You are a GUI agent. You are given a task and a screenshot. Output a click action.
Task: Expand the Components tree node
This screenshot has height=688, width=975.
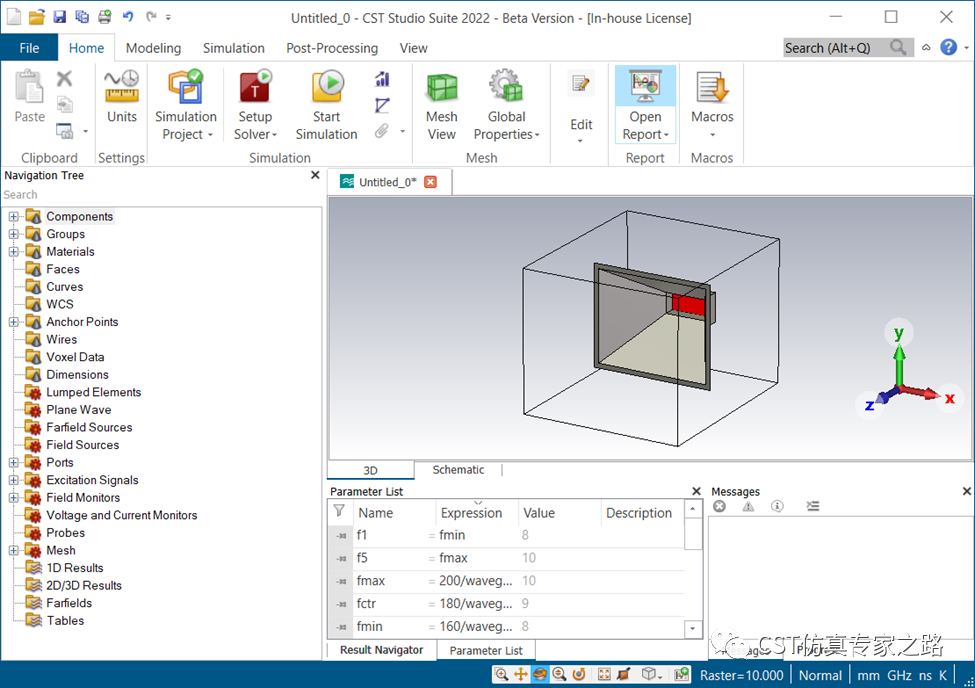click(14, 216)
